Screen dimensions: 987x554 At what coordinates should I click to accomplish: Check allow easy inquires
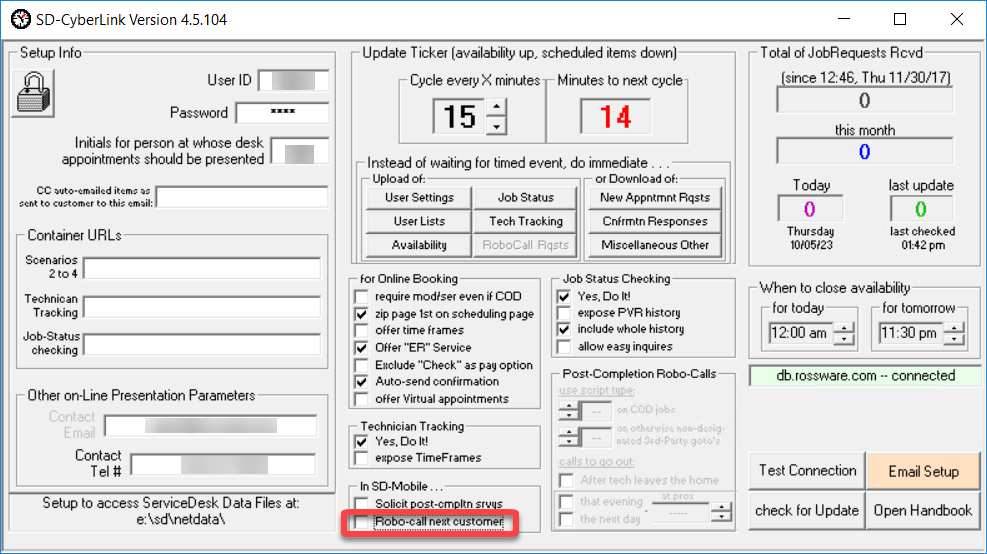[x=564, y=347]
